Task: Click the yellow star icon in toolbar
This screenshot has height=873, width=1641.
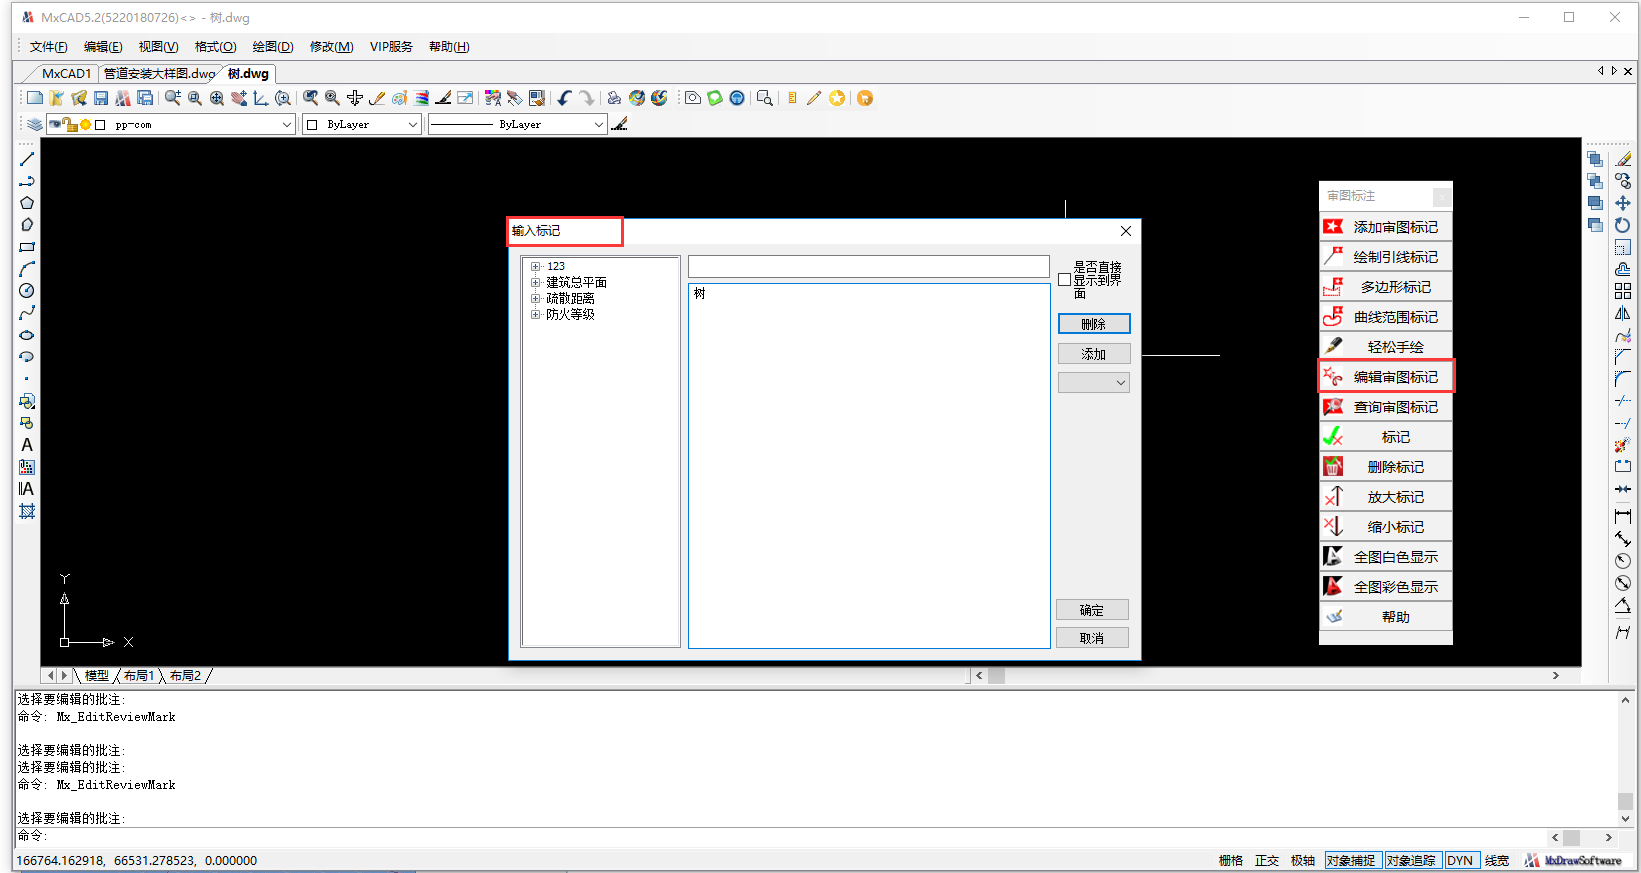Action: tap(837, 98)
